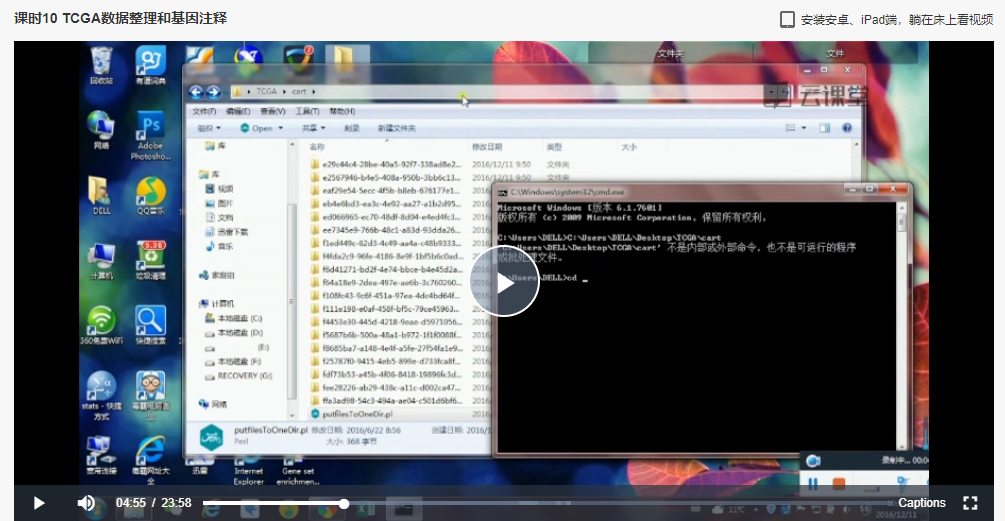Click 新建文件夹 in Explorer toolbar
Image resolution: width=1005 pixels, height=521 pixels.
tap(396, 128)
